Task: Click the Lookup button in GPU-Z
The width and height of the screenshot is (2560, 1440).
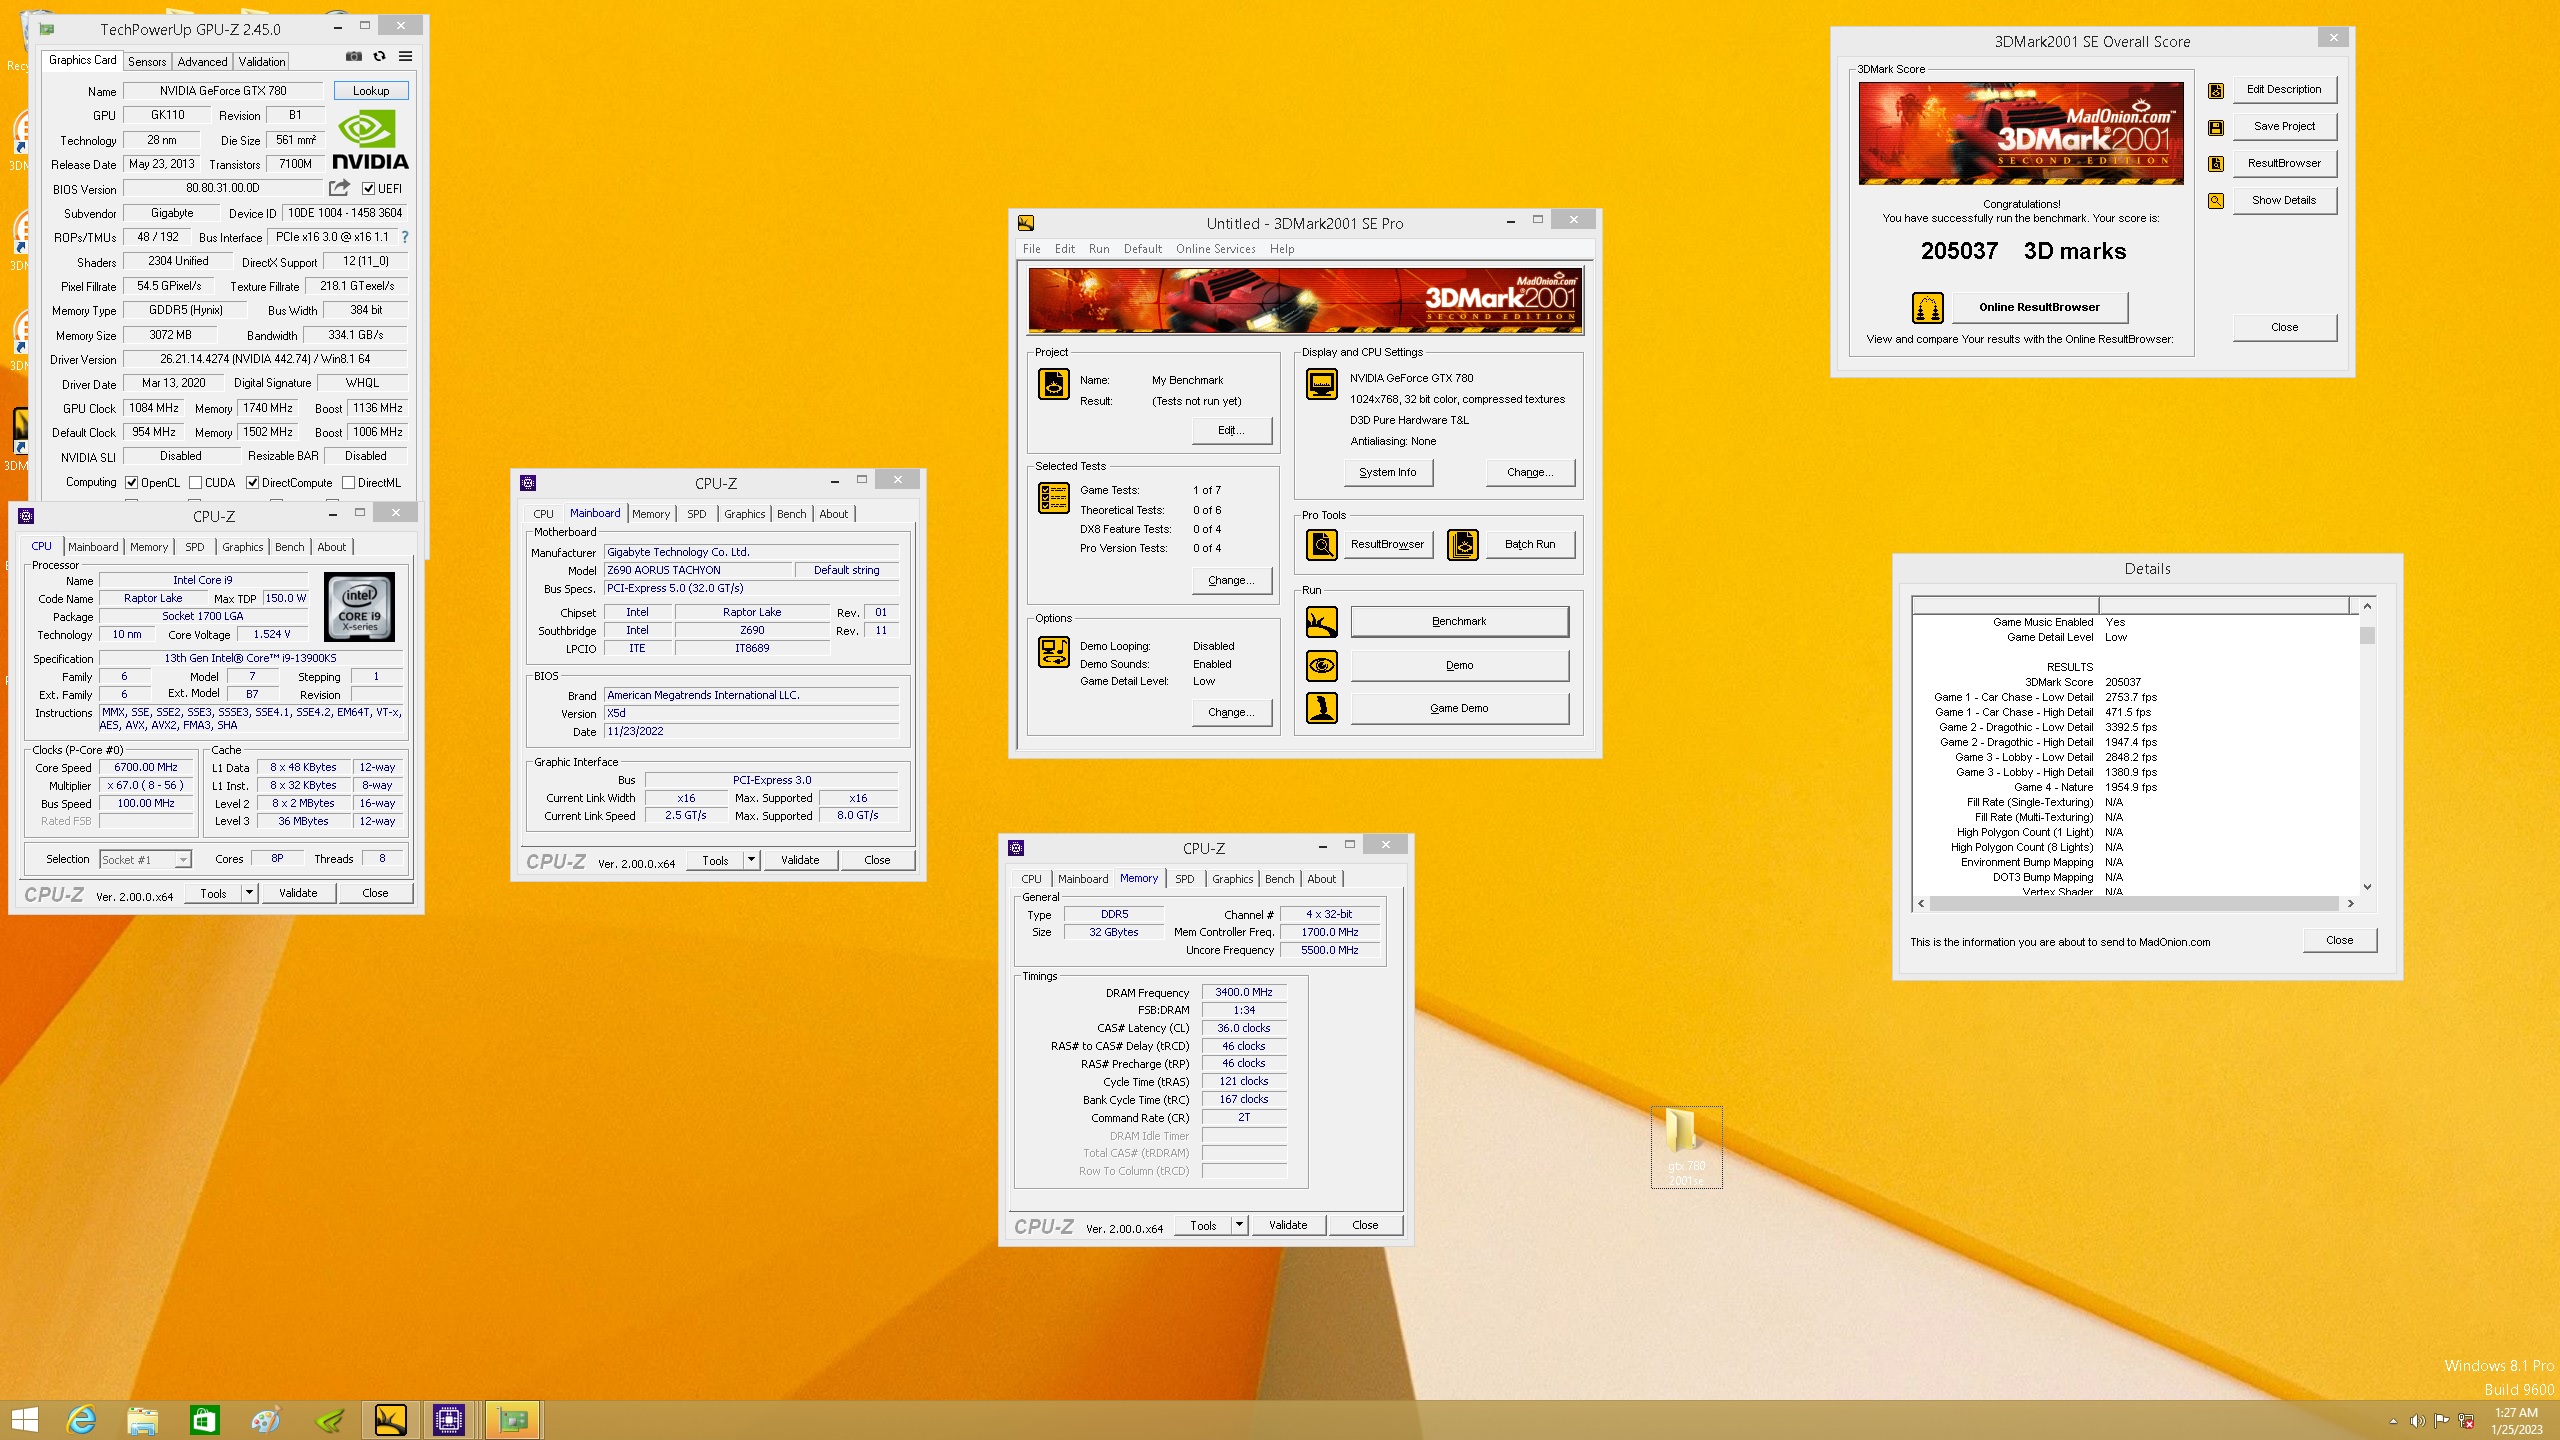Action: (x=371, y=91)
